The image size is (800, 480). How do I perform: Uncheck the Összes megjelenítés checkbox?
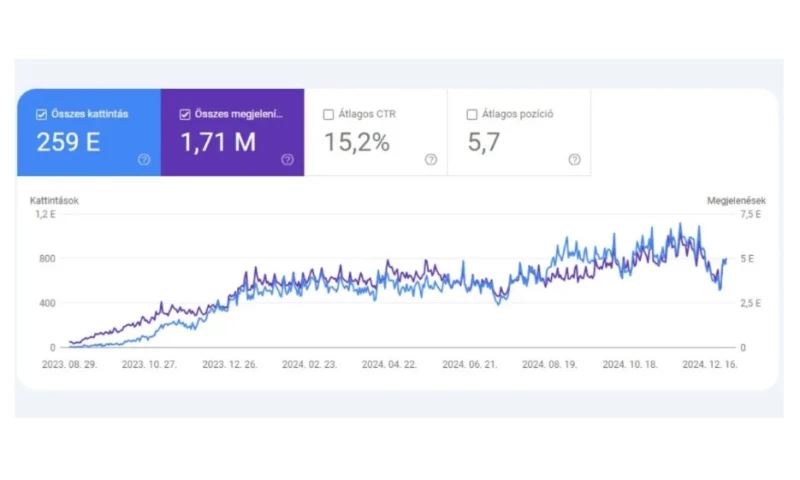click(185, 114)
